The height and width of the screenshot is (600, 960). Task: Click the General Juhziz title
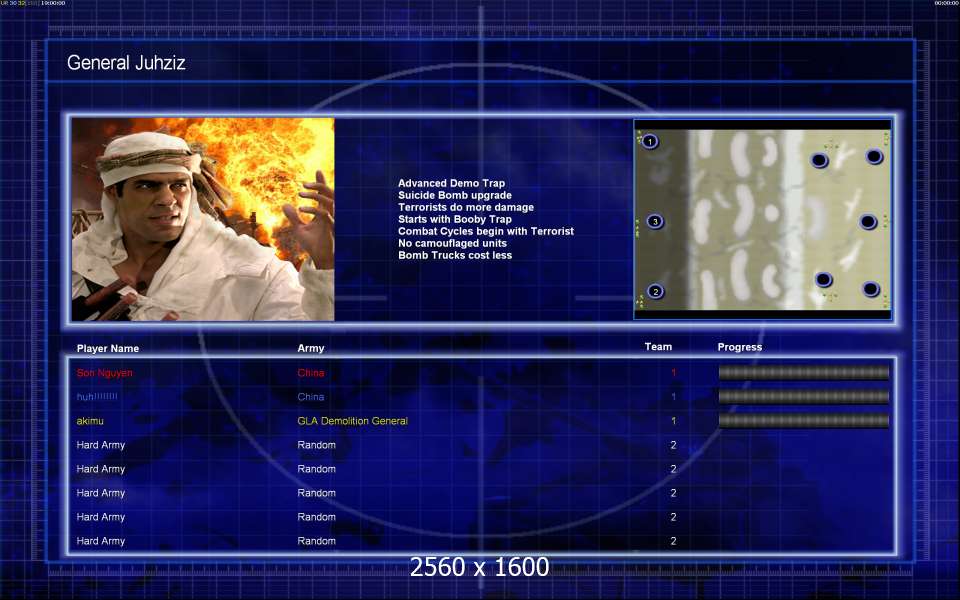(126, 62)
